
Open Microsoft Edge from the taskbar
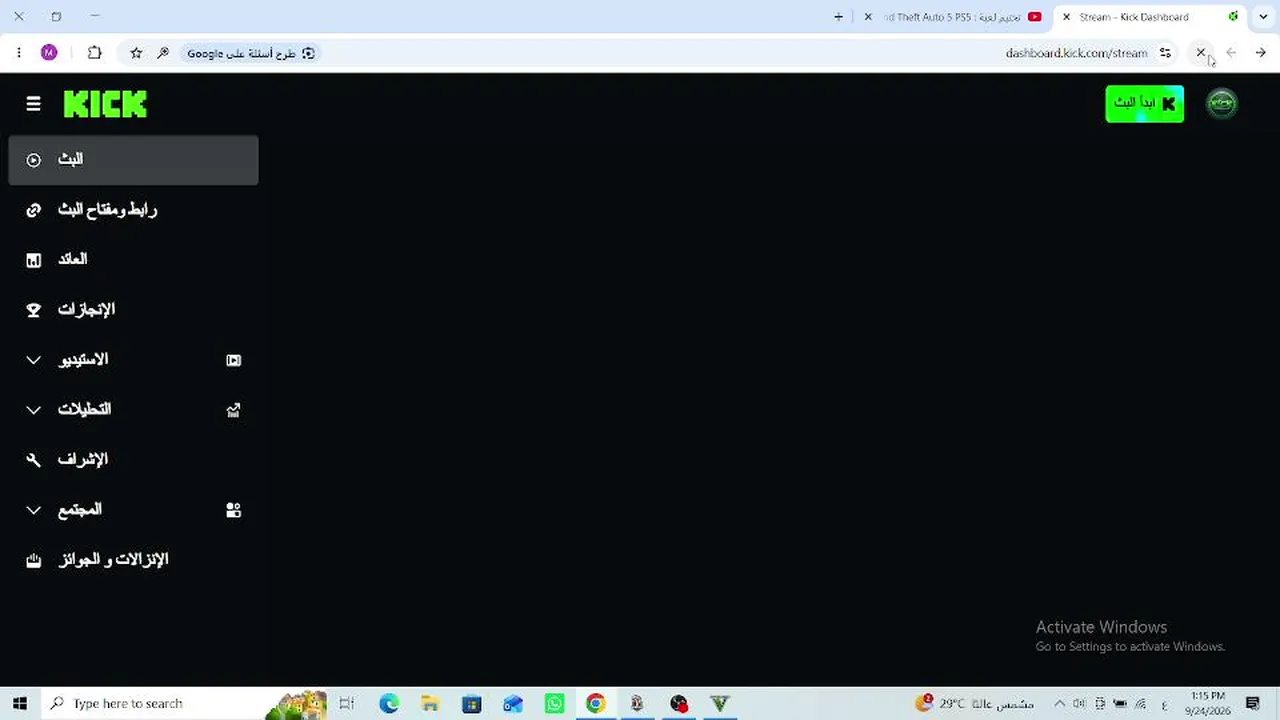coord(389,703)
